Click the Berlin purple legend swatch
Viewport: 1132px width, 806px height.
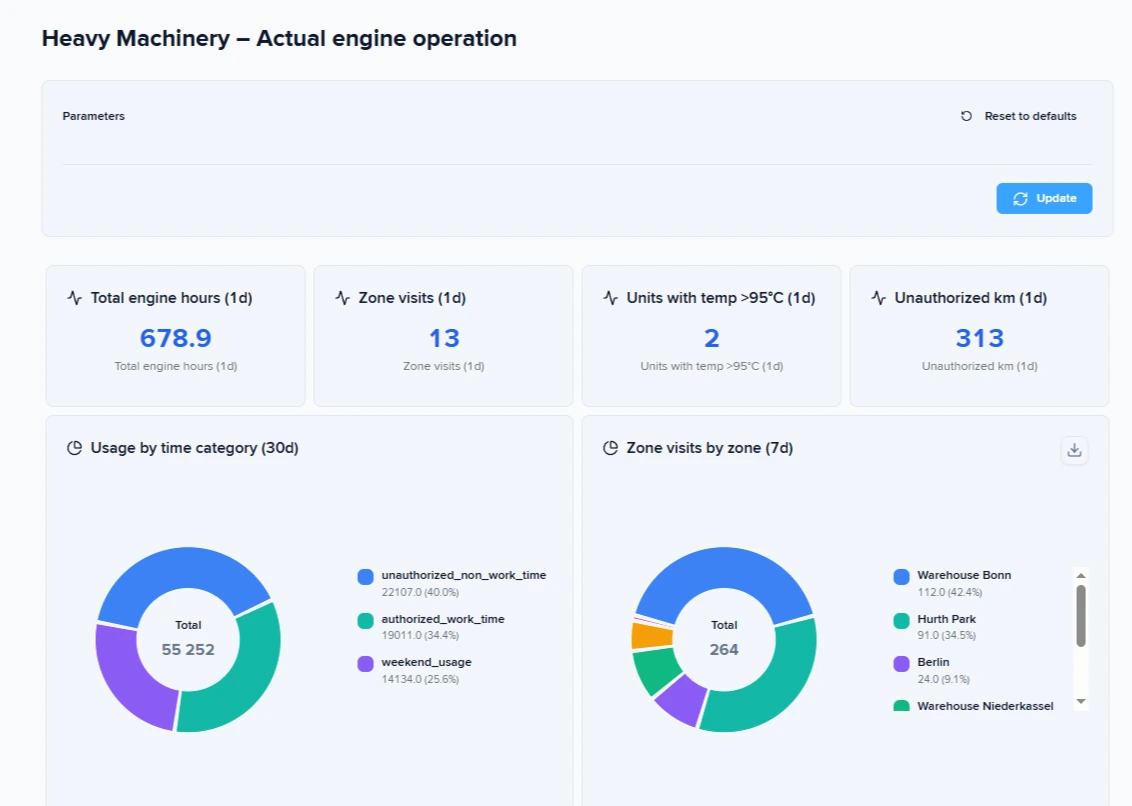click(x=901, y=663)
